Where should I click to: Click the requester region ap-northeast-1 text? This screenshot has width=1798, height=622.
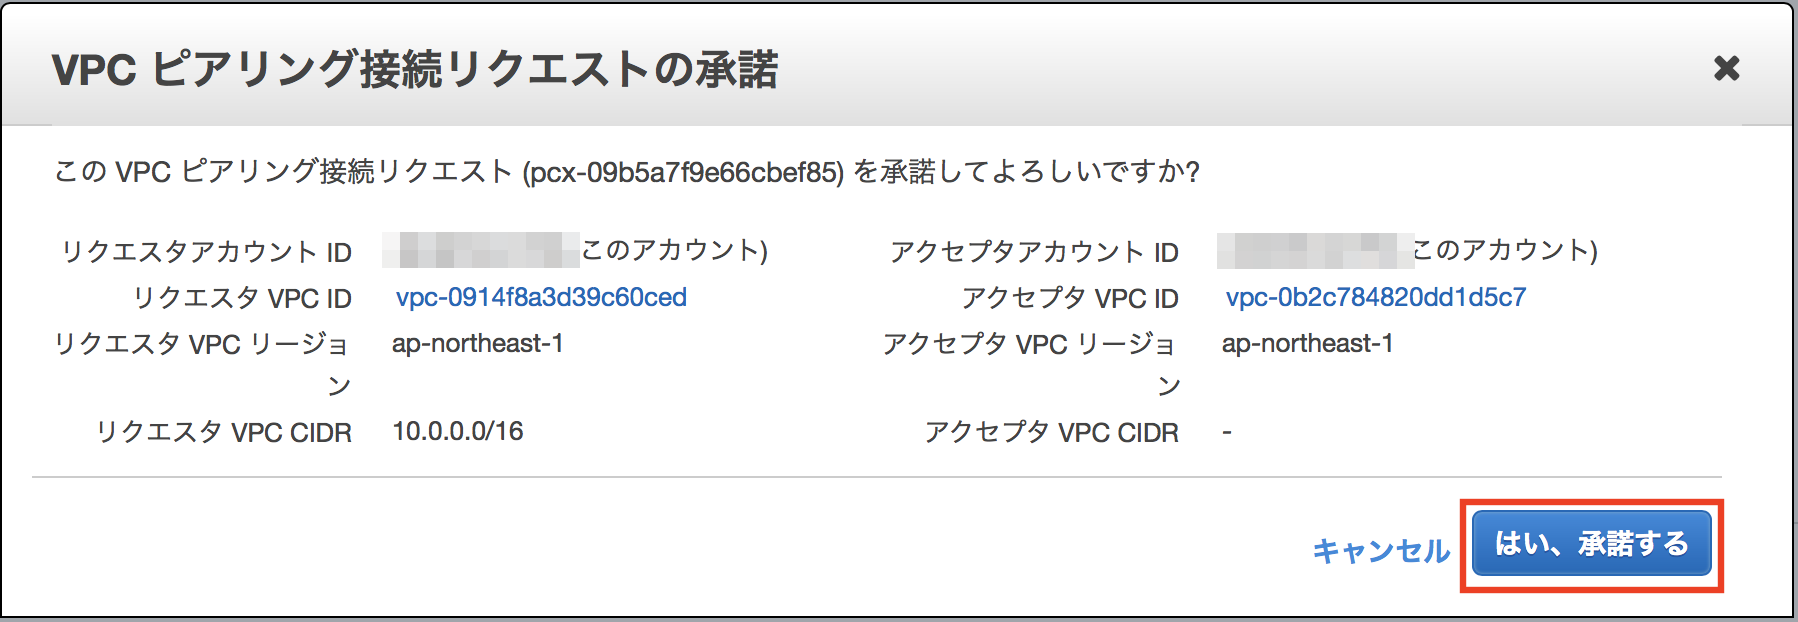pos(479,343)
